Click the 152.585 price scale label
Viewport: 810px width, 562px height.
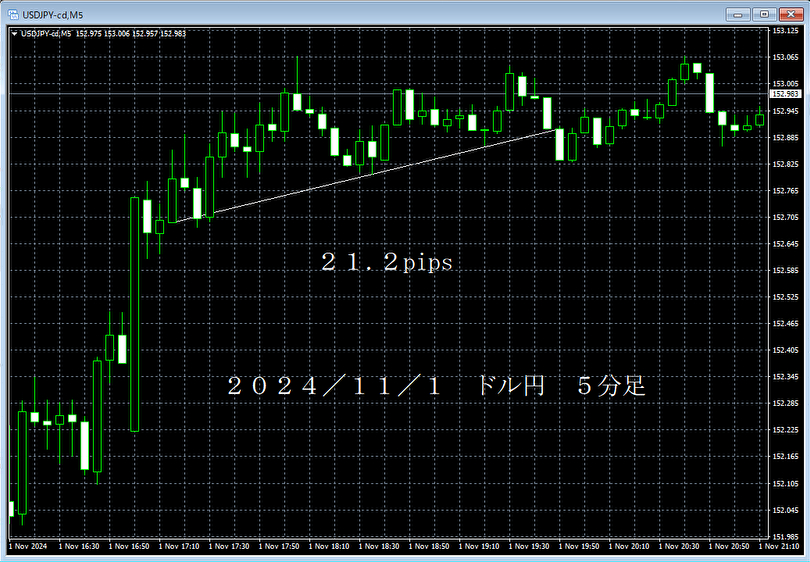[x=785, y=270]
